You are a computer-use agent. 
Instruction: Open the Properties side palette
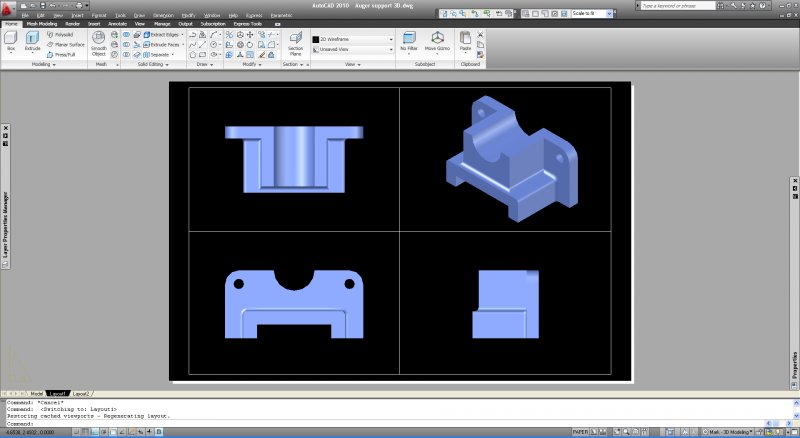point(794,283)
